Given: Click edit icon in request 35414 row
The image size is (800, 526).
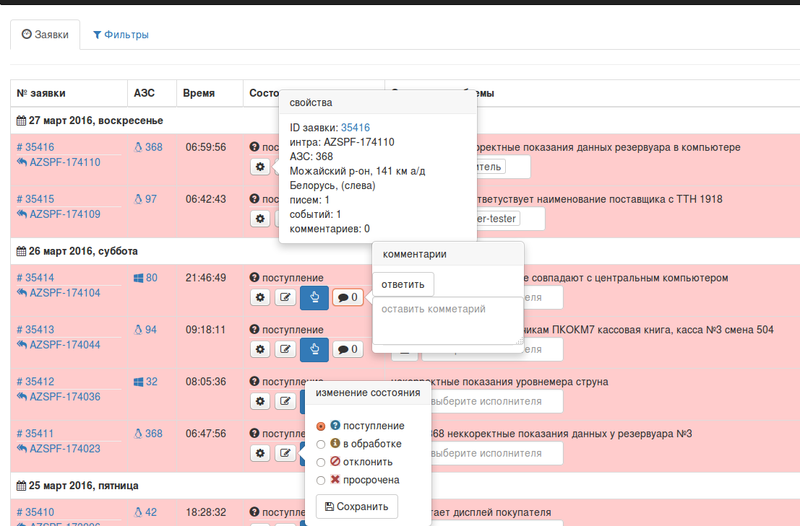Looking at the screenshot, I should (x=285, y=297).
